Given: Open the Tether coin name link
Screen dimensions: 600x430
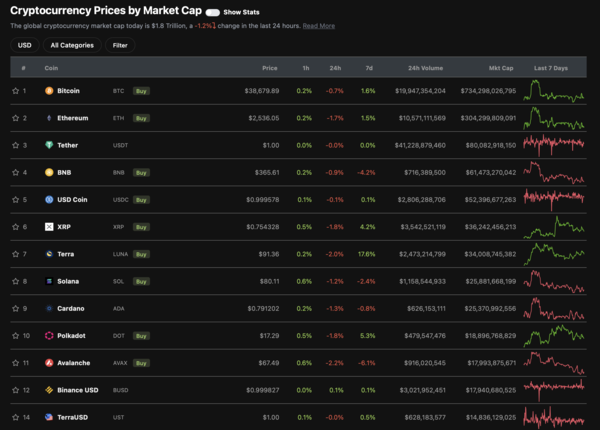Looking at the screenshot, I should pos(67,145).
